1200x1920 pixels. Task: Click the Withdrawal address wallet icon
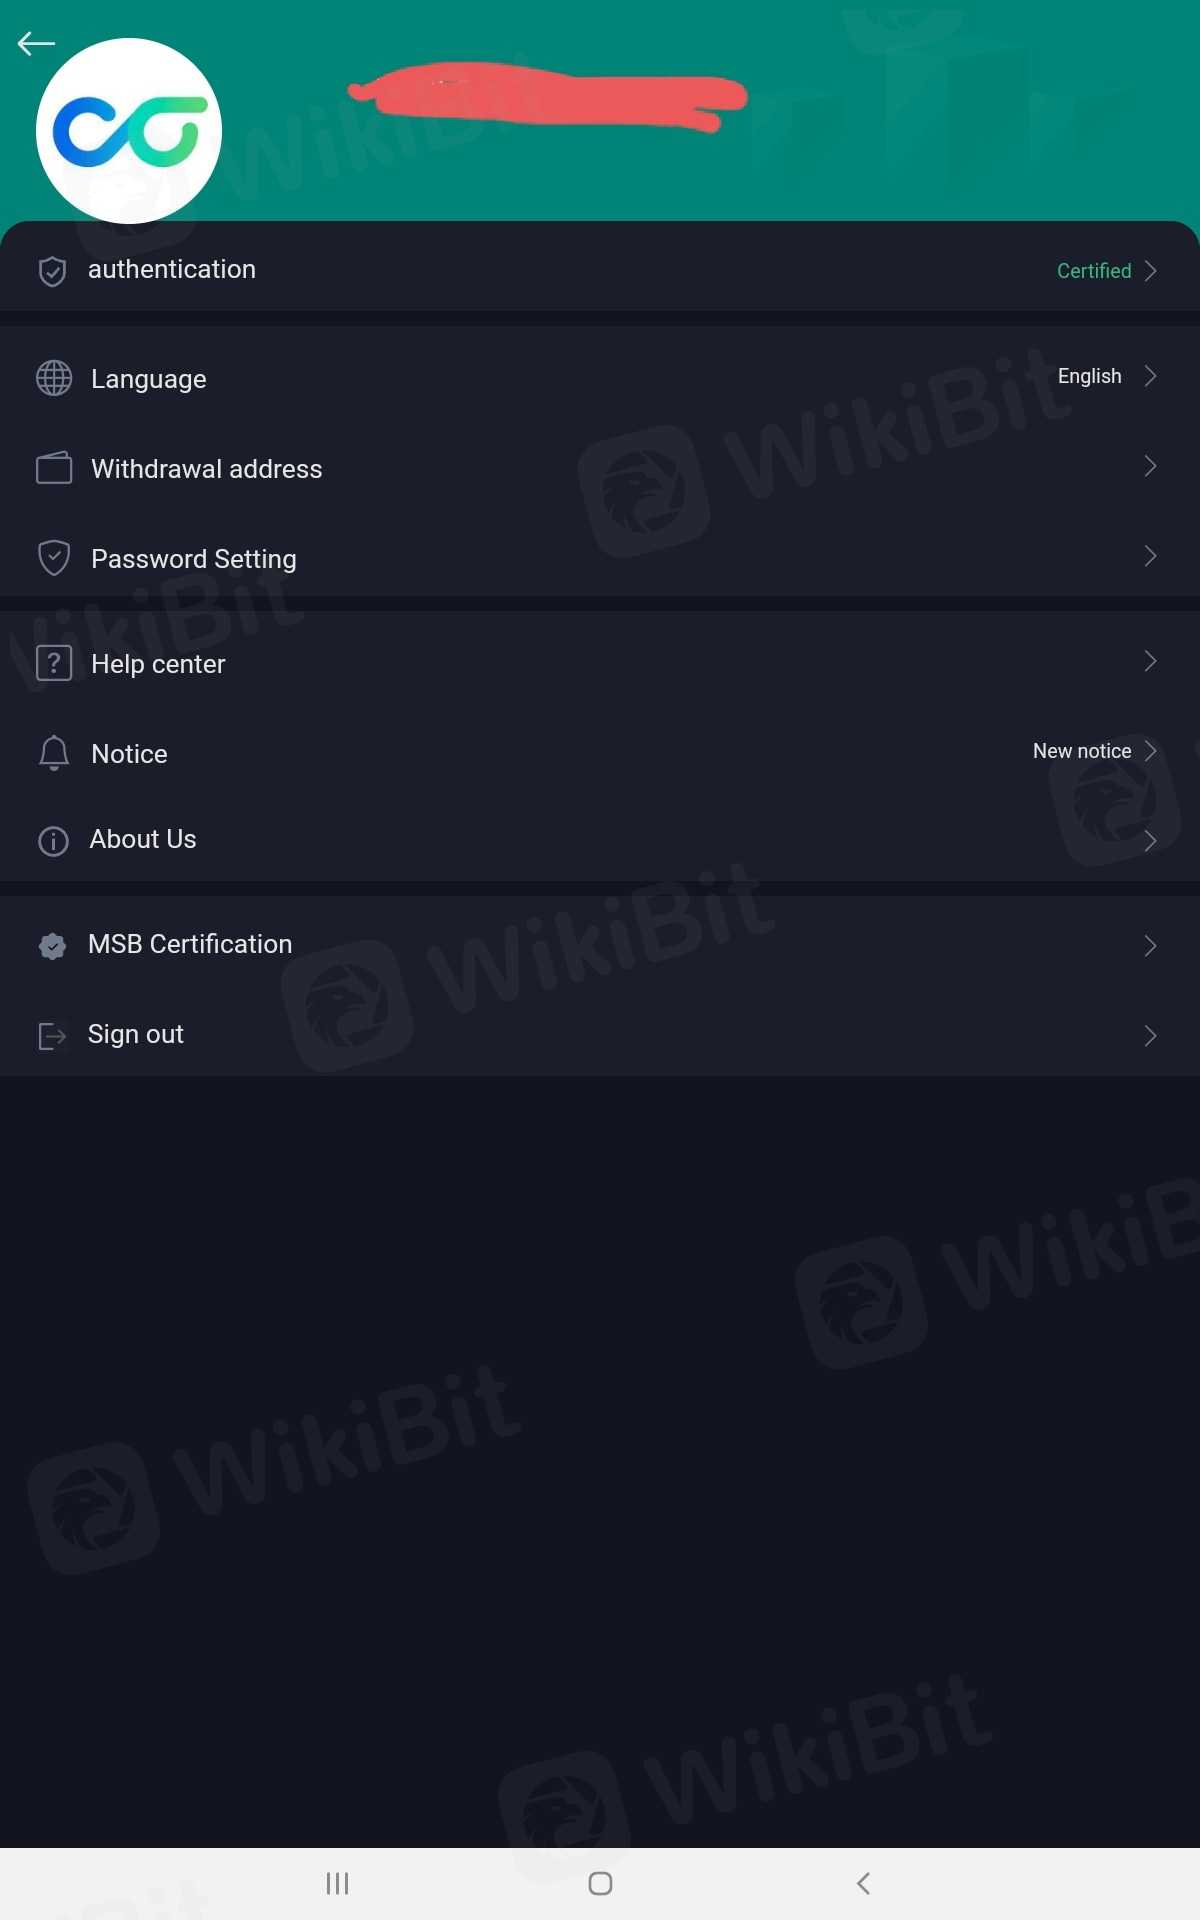click(54, 468)
